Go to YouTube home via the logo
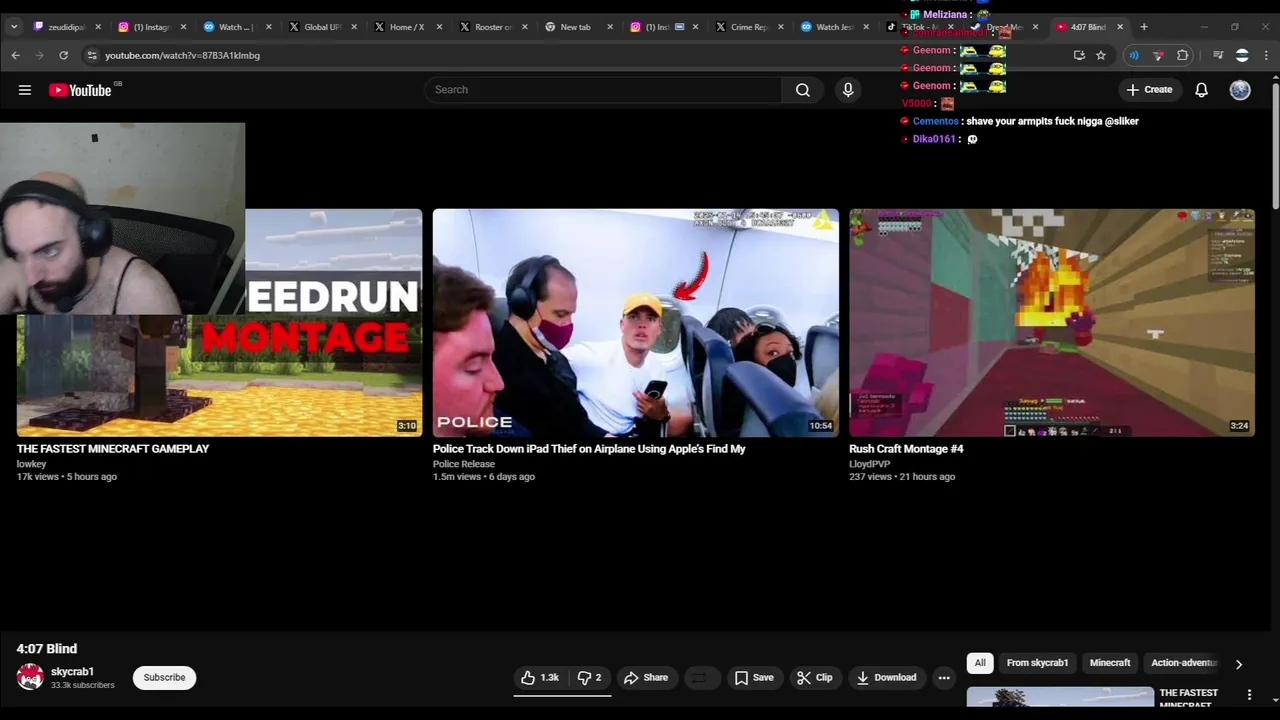Screen dimensions: 1280x720 [x=79, y=90]
